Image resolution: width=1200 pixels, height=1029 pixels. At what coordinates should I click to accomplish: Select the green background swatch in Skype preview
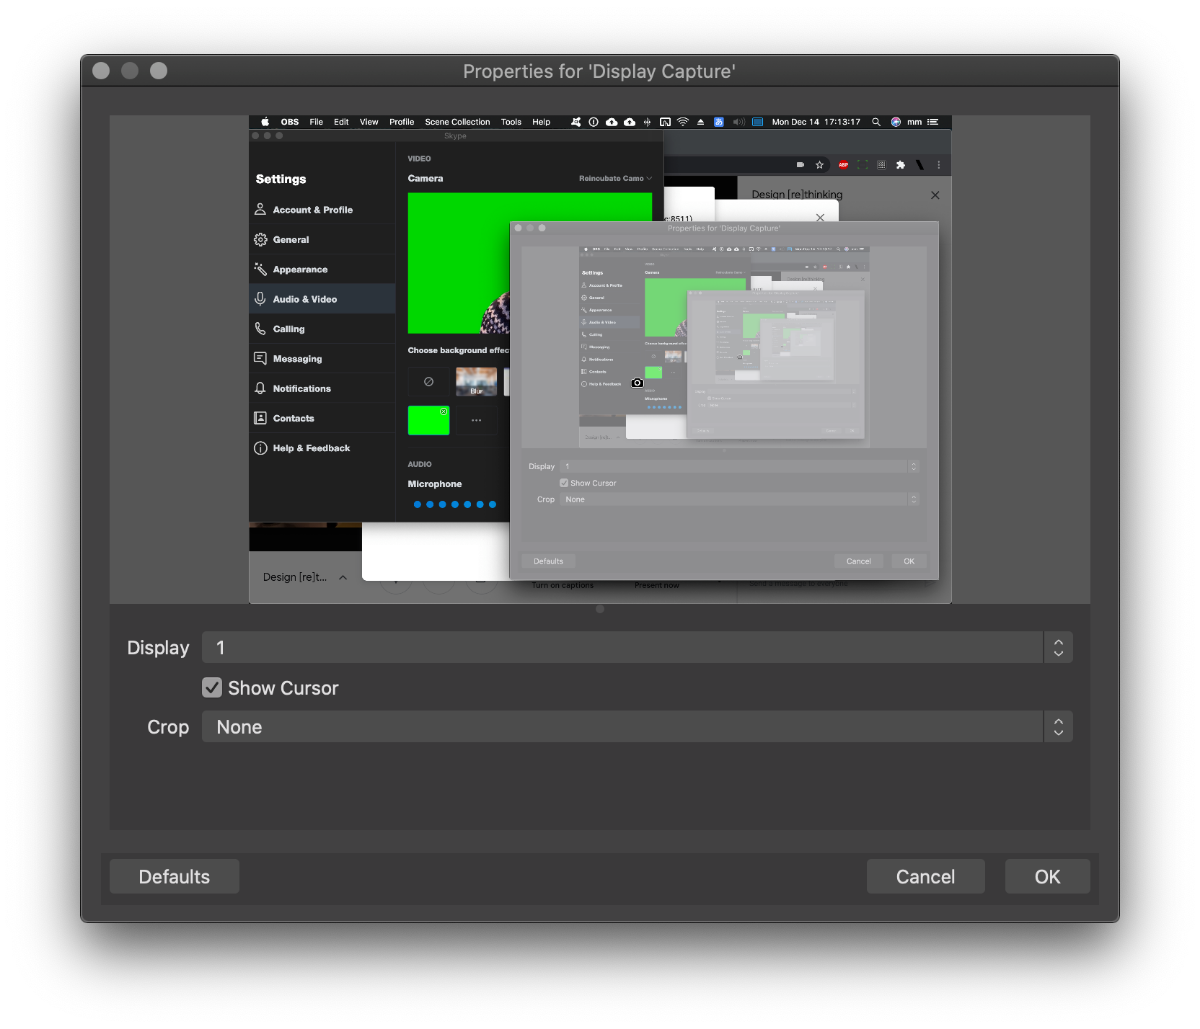pos(429,420)
